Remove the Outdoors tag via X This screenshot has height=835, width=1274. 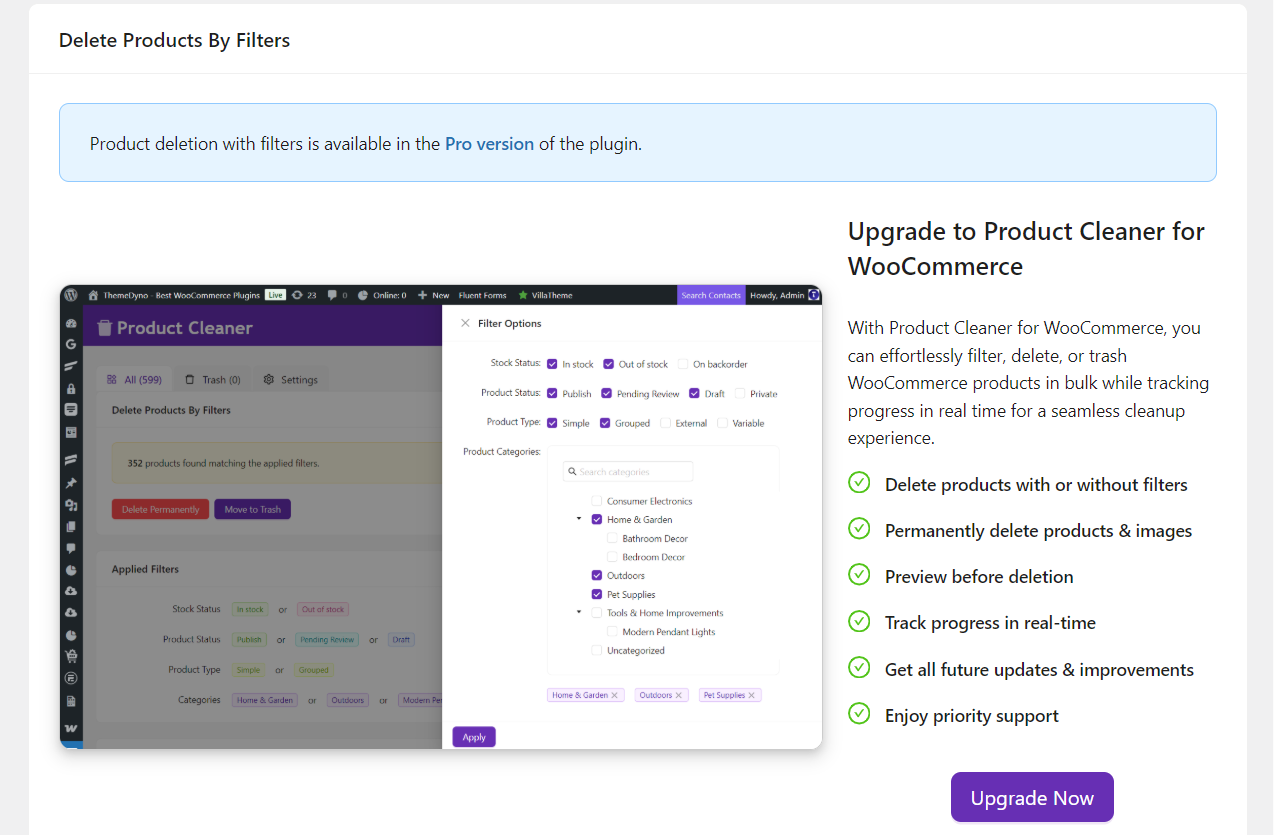[x=679, y=695]
